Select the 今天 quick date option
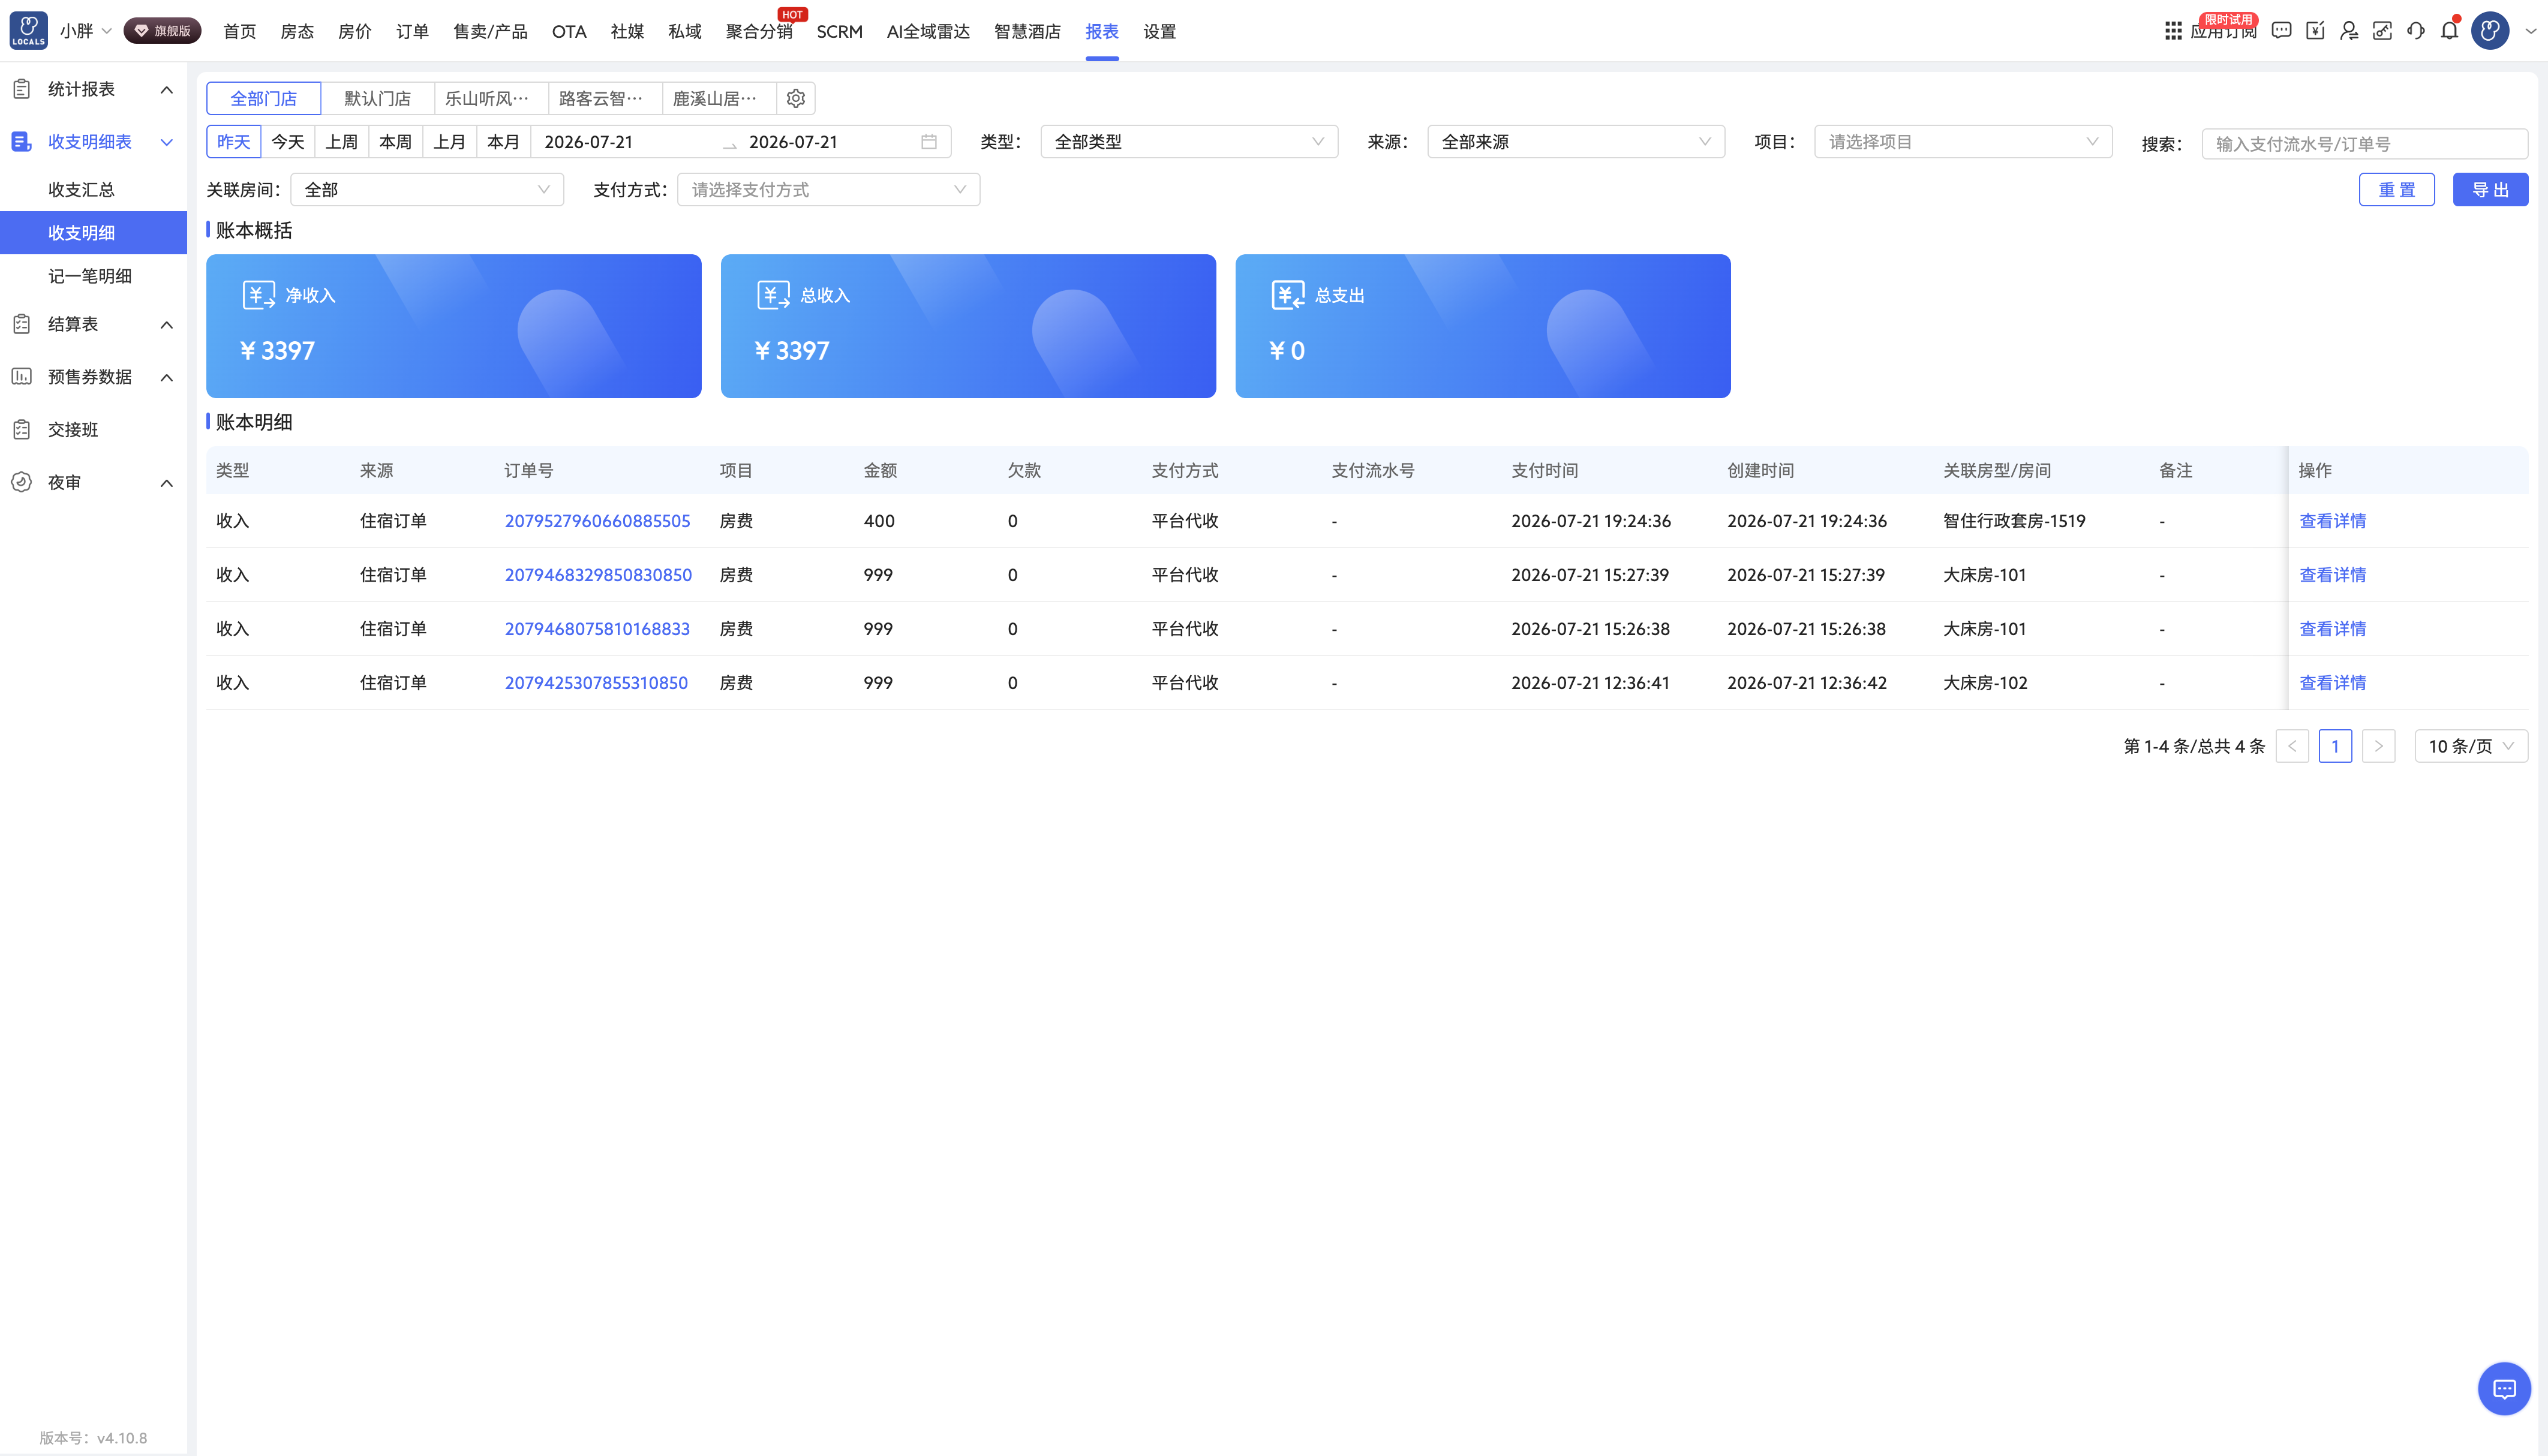2548x1456 pixels. (x=288, y=142)
